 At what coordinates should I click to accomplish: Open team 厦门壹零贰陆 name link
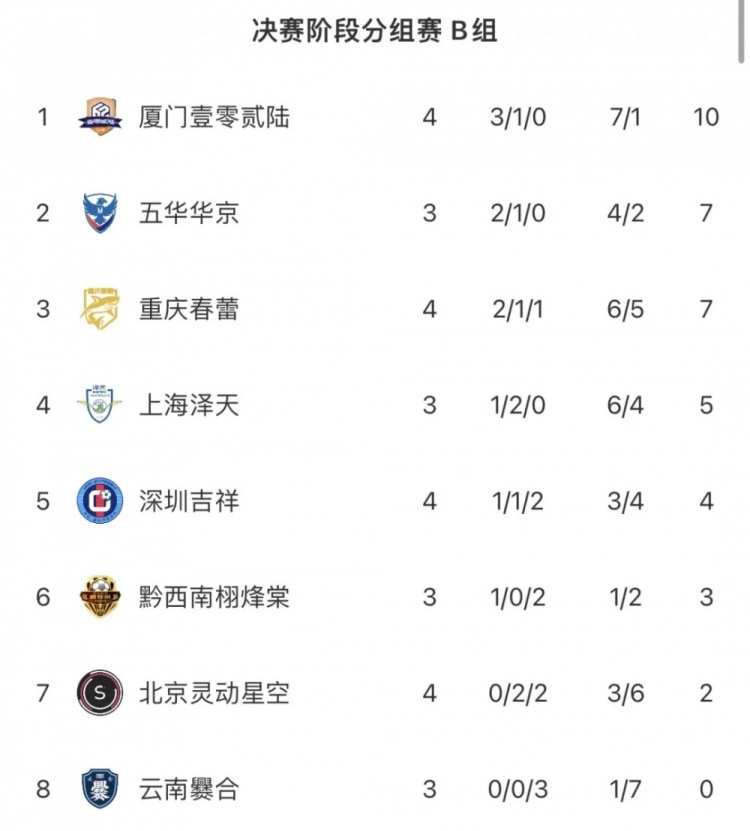pyautogui.click(x=214, y=117)
